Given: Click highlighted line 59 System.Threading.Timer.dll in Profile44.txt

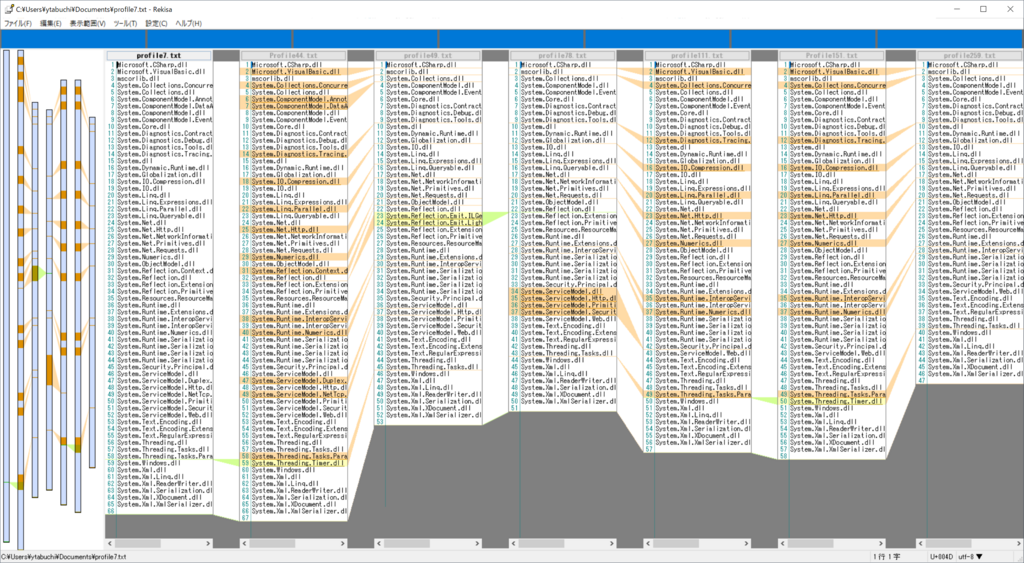Looking at the screenshot, I should click(295, 462).
